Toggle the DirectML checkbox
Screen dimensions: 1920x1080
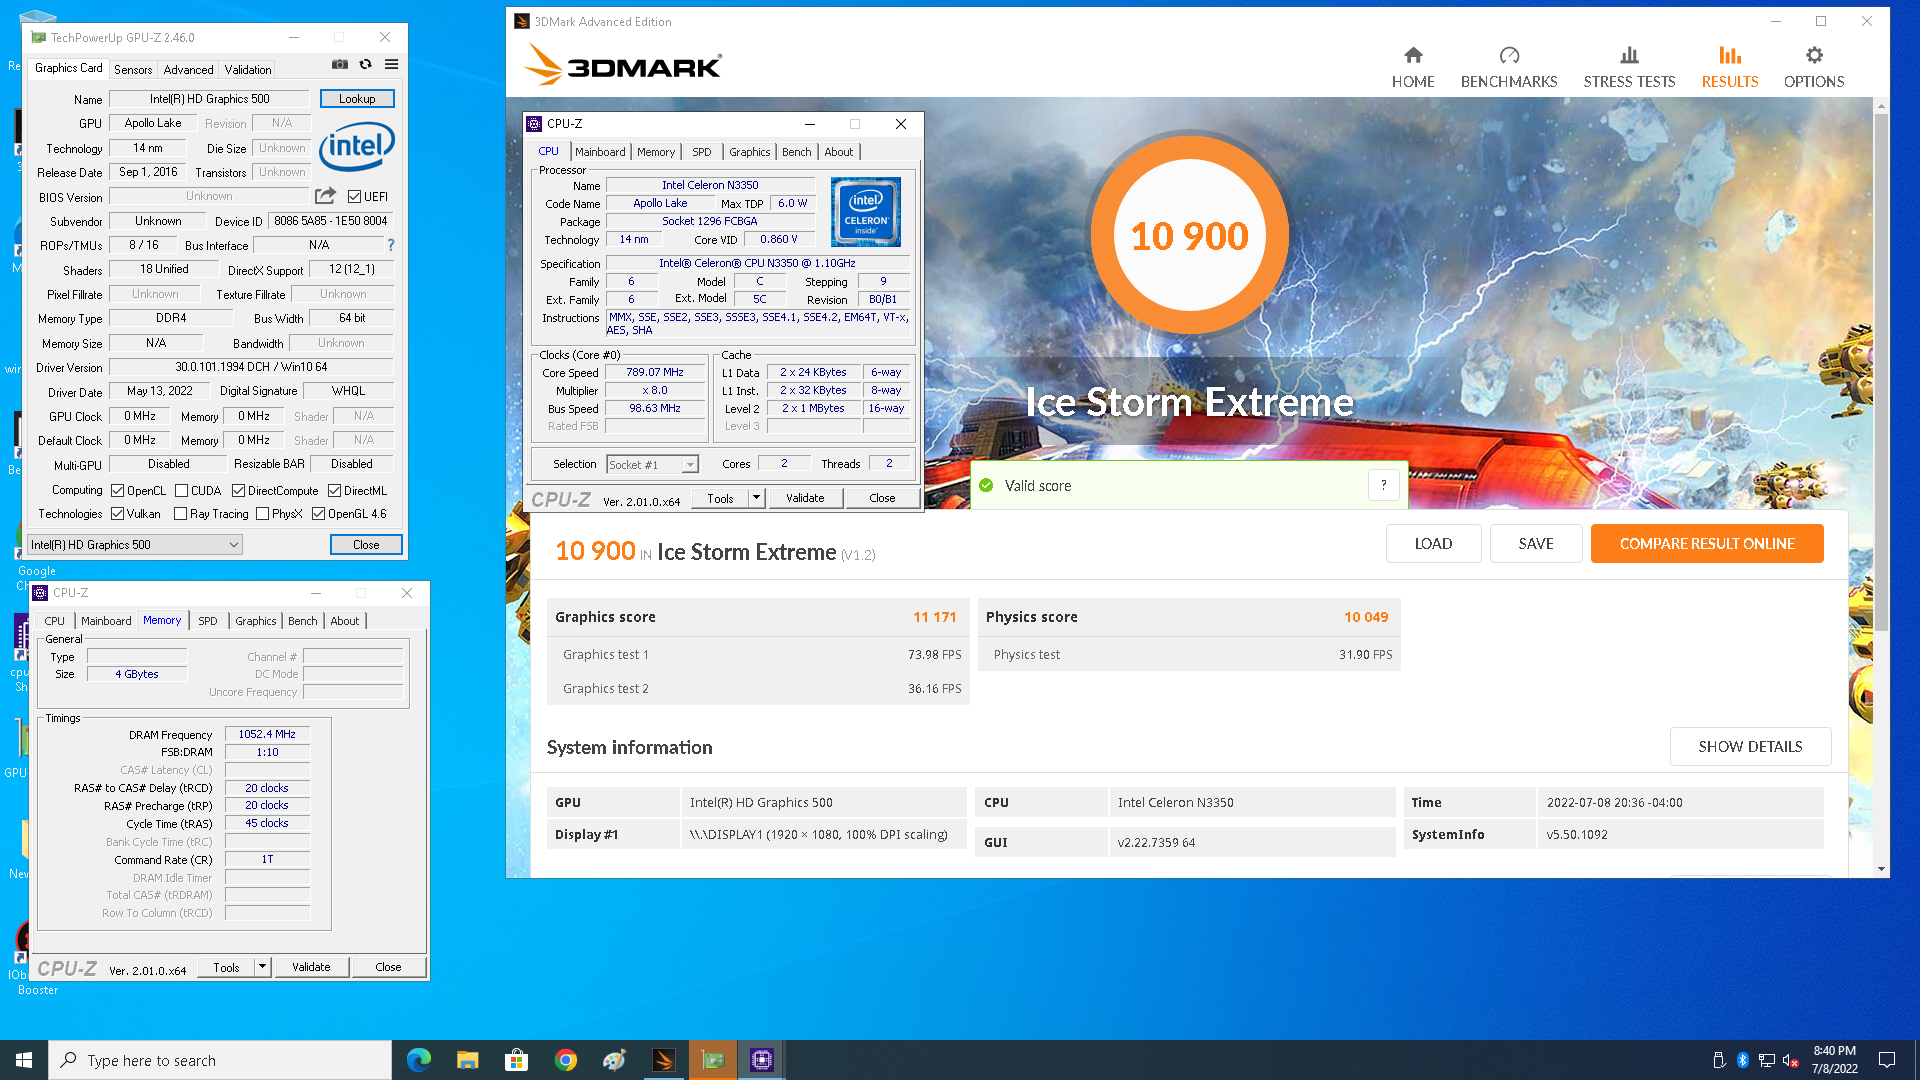[x=334, y=491]
